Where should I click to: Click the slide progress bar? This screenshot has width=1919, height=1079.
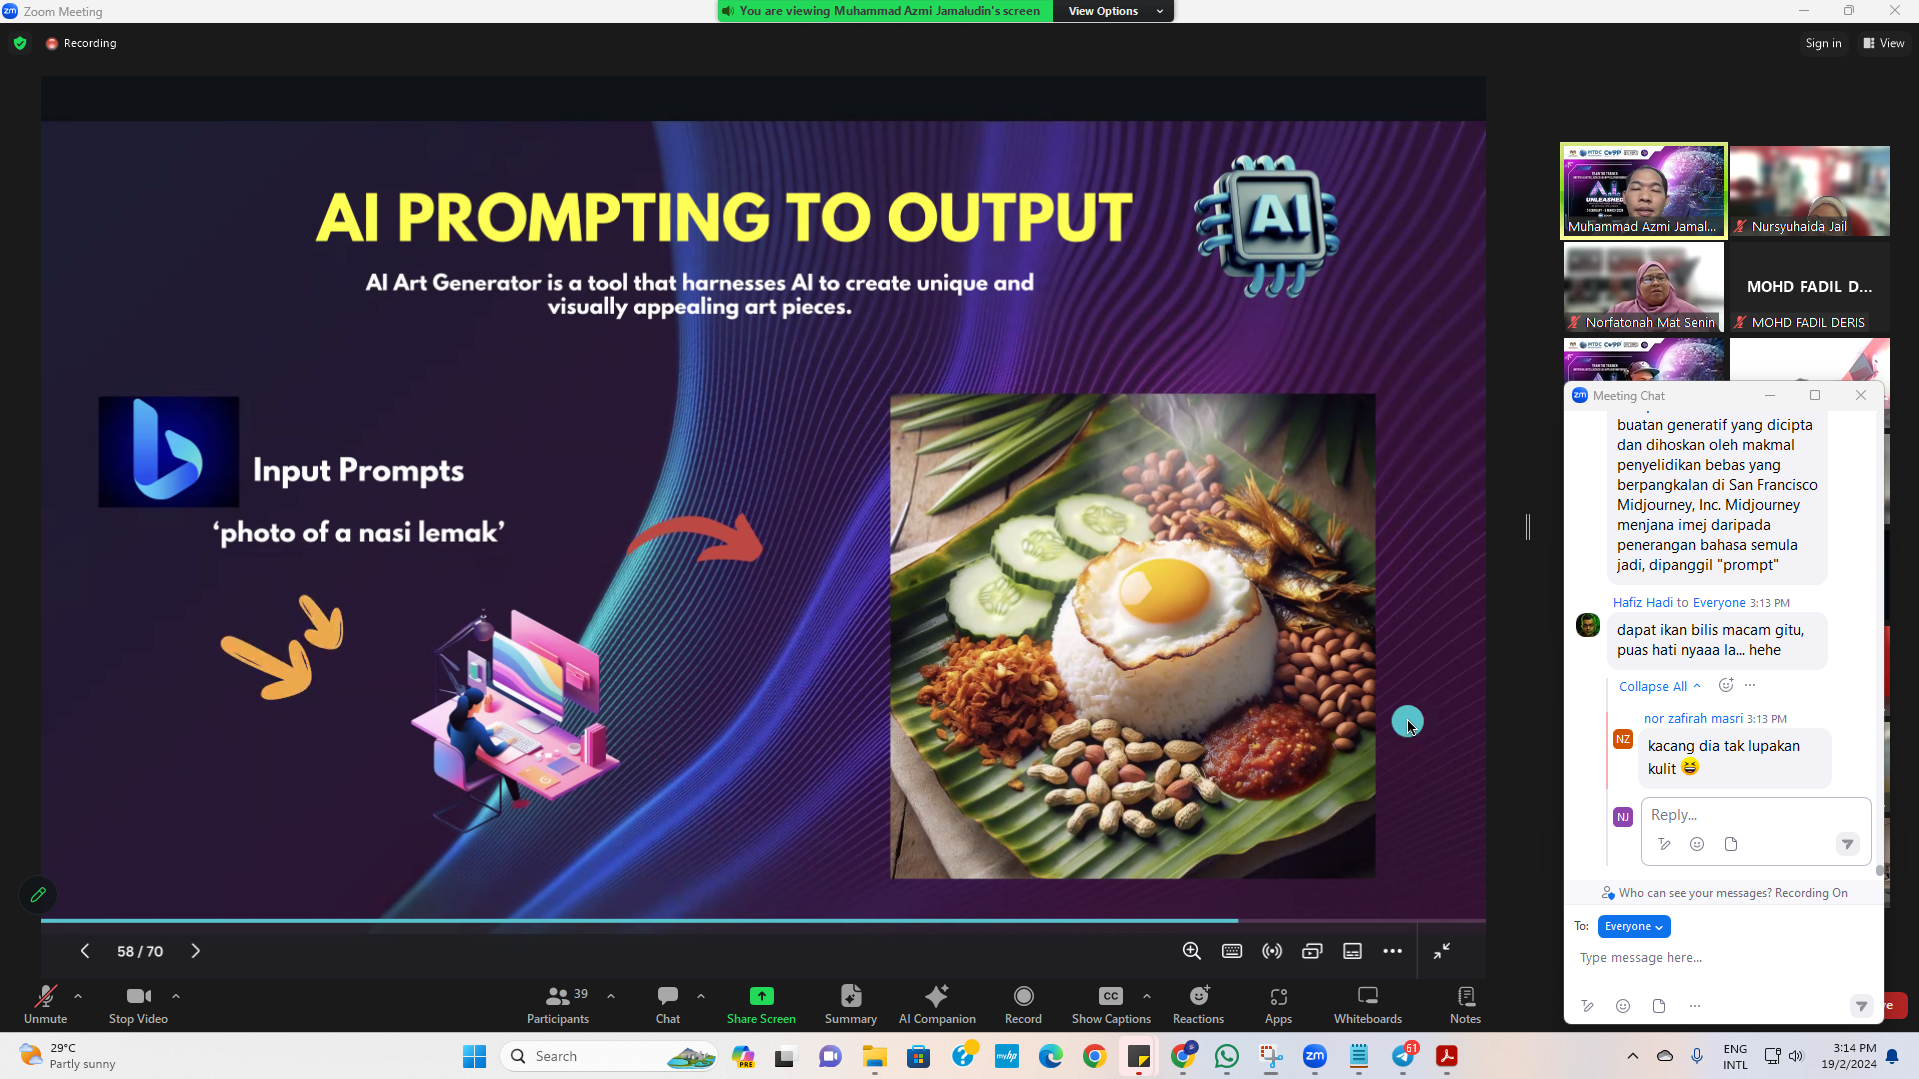pyautogui.click(x=640, y=920)
